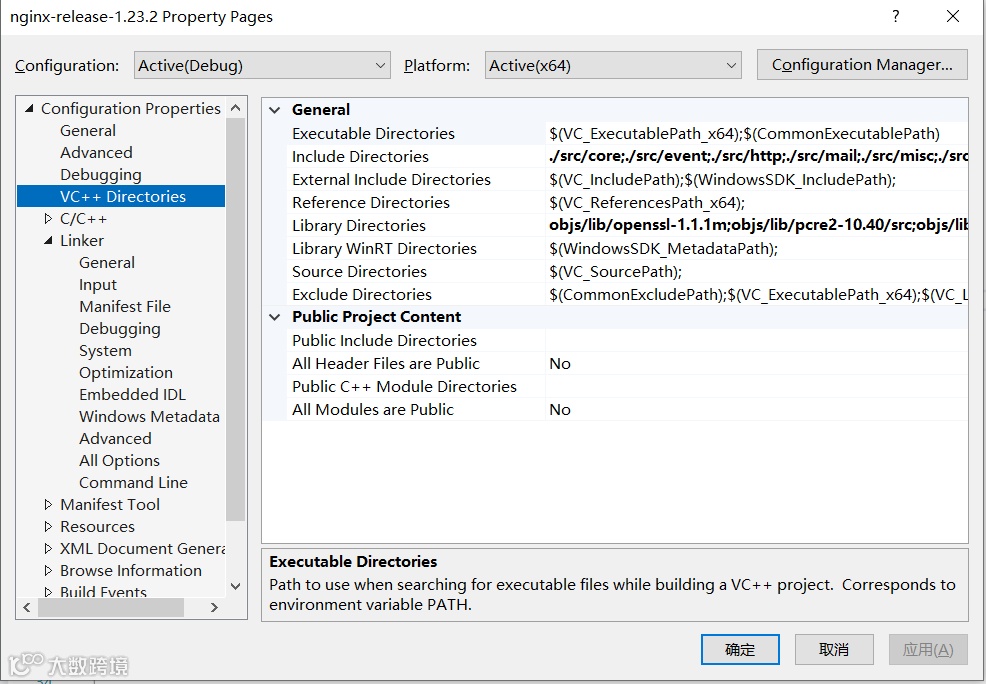Select Debugging under Linker
986x684 pixels.
119,329
